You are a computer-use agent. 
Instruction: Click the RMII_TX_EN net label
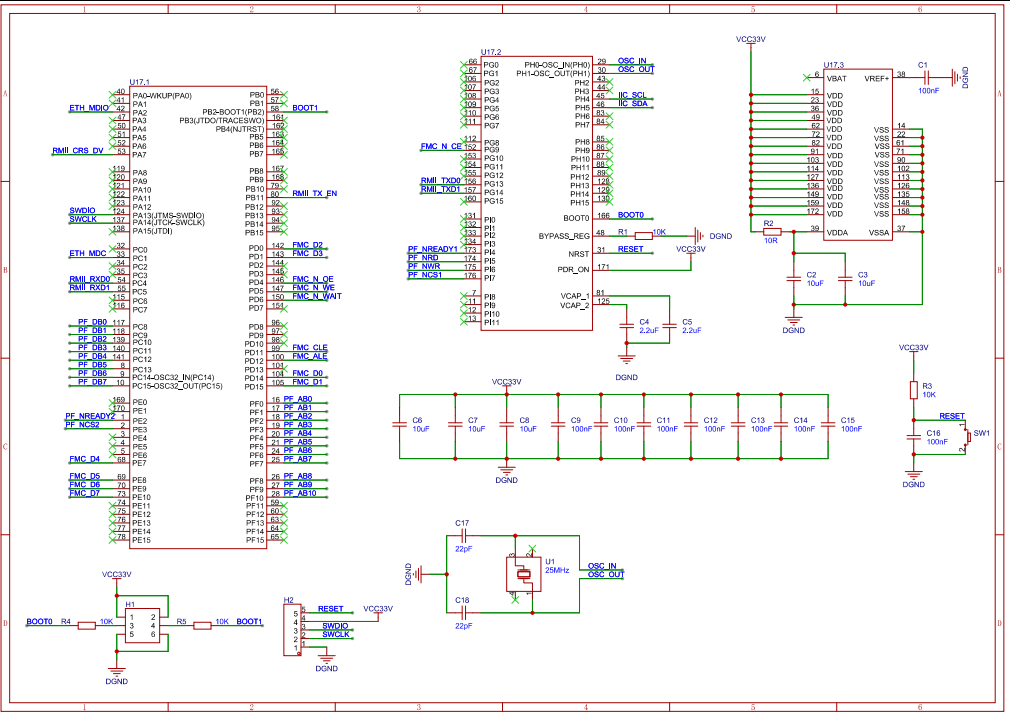(314, 192)
